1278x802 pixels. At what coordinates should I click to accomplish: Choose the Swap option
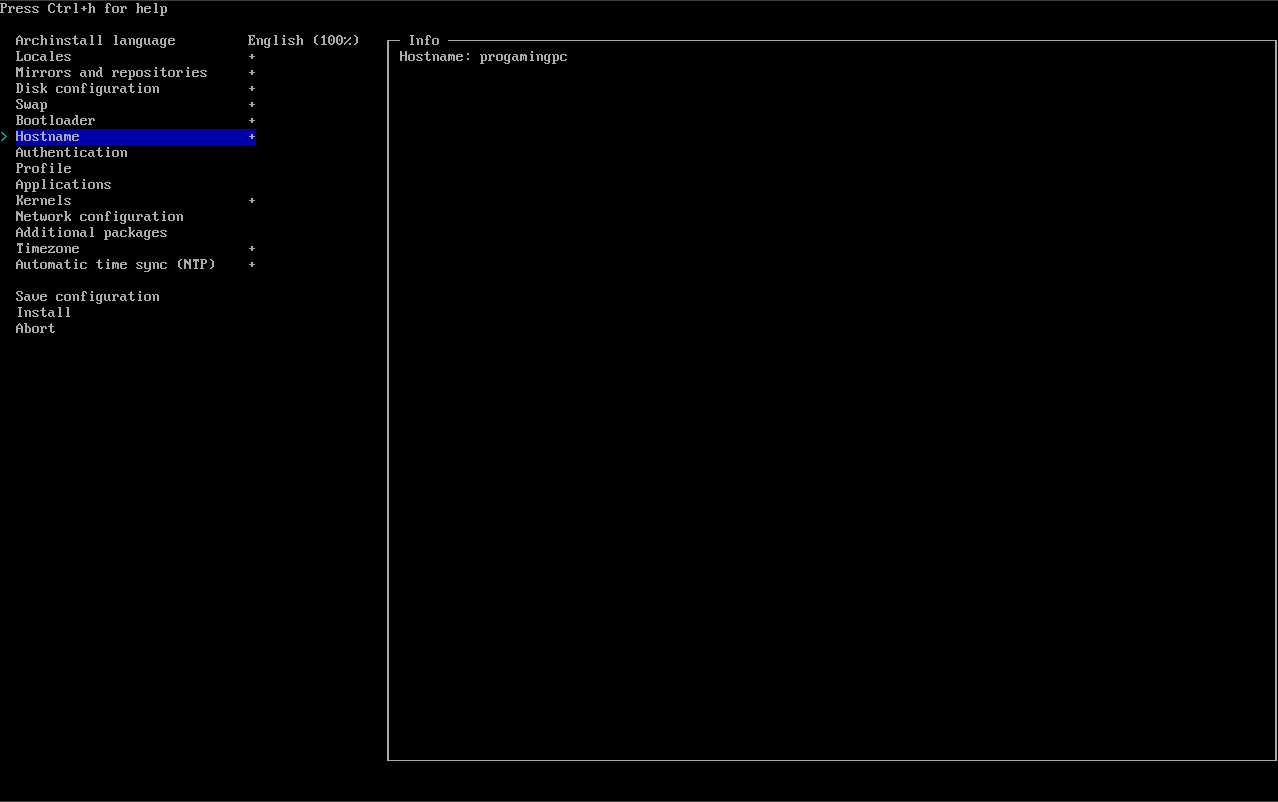[x=31, y=104]
